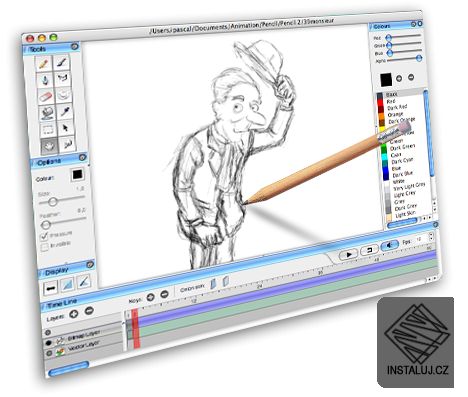The width and height of the screenshot is (468, 397).
Task: Select the Polyline tool
Action: click(x=63, y=79)
